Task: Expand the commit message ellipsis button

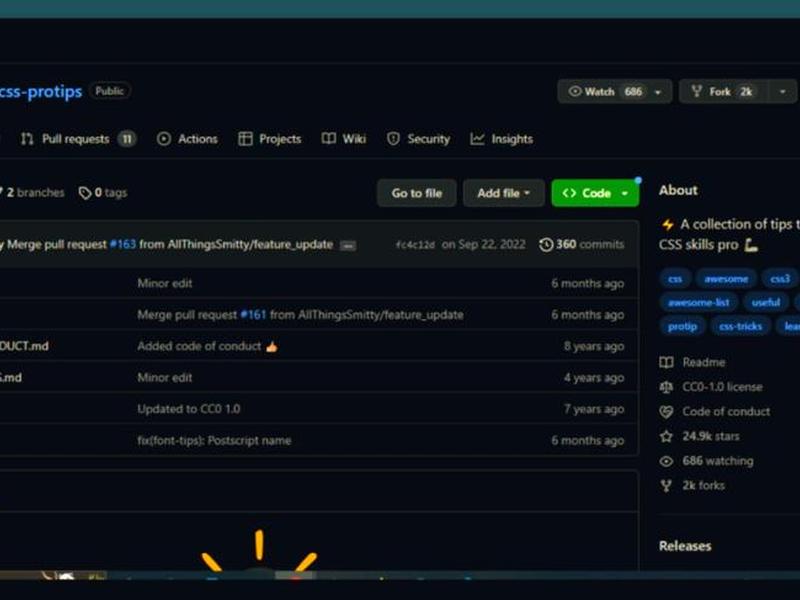Action: [x=348, y=246]
